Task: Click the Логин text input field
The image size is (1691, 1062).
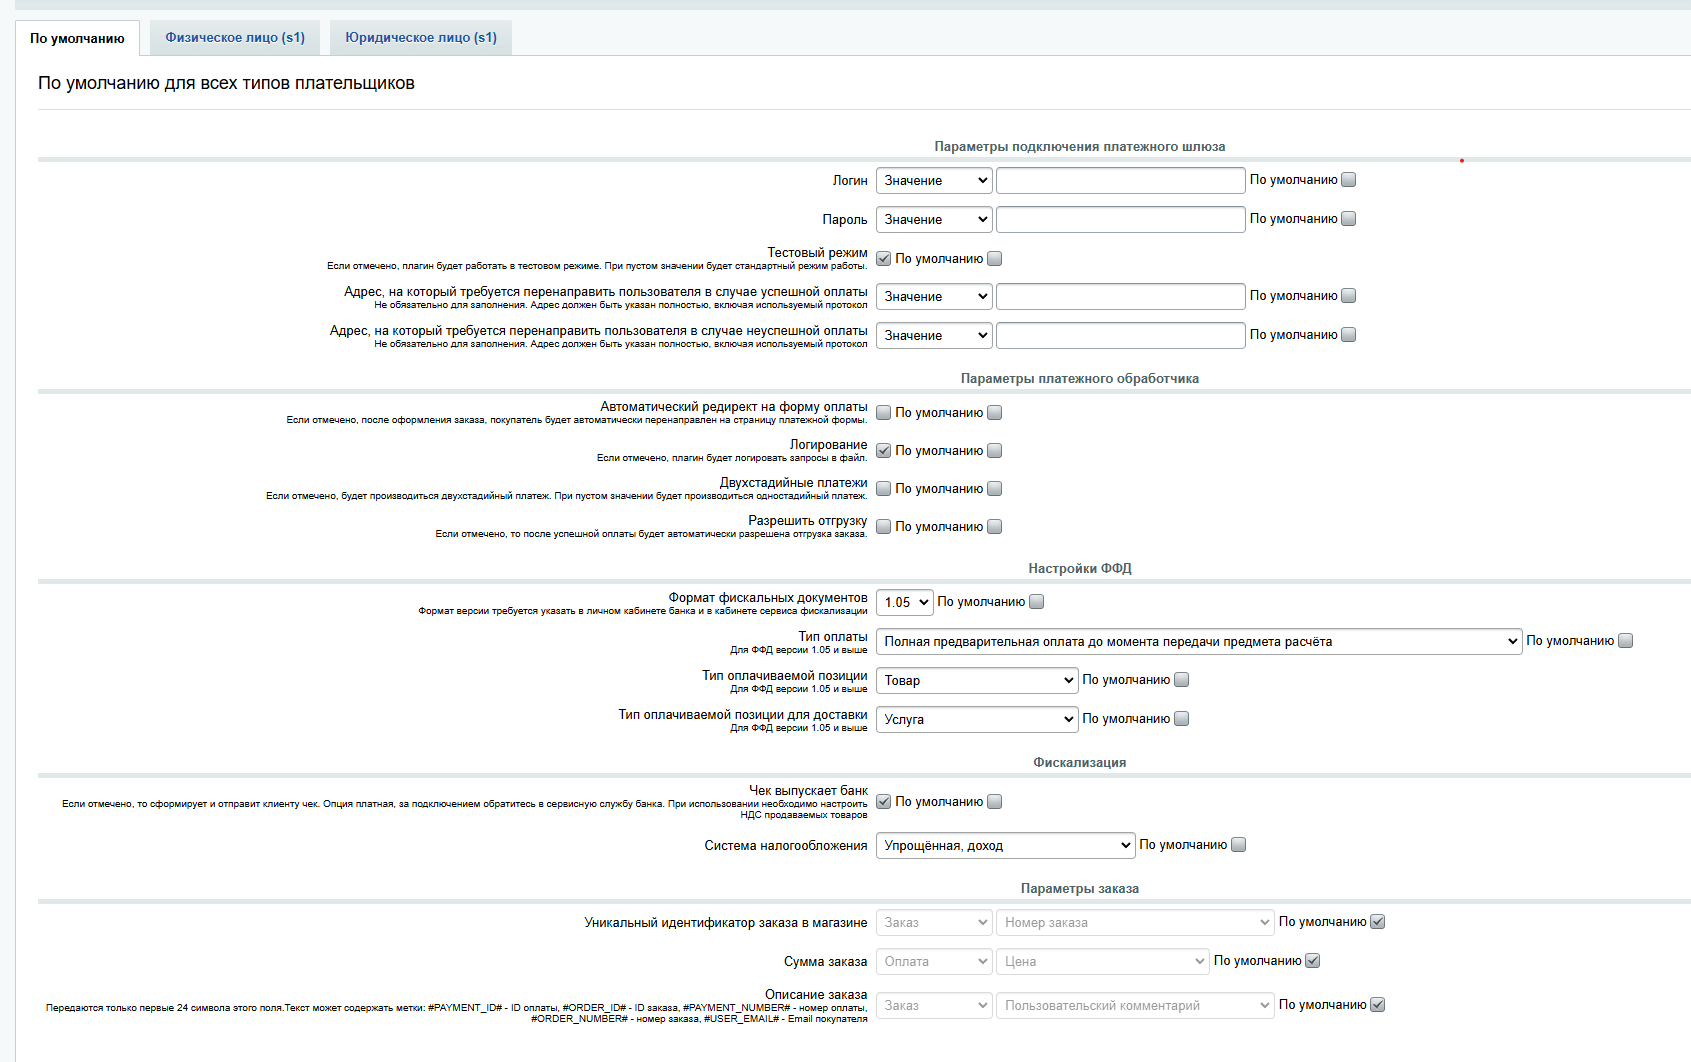Action: 1120,180
